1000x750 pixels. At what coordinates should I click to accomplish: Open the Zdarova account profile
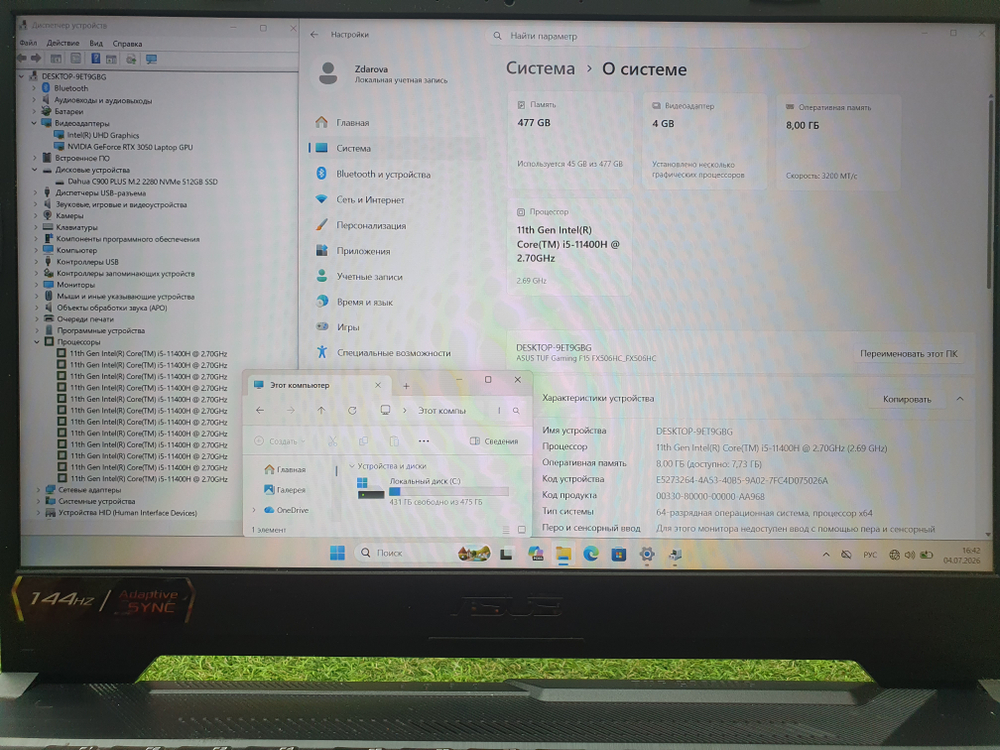click(383, 74)
